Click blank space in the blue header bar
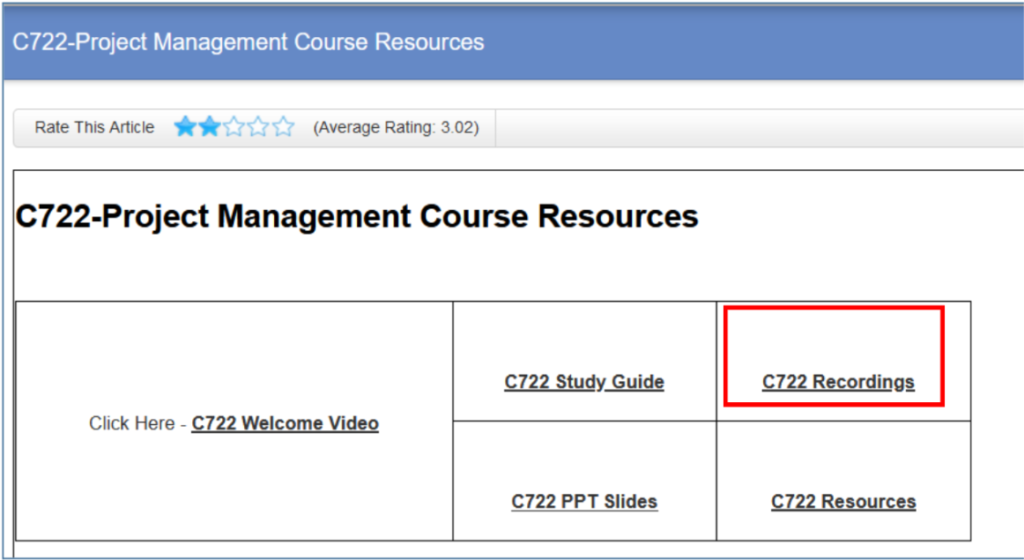The image size is (1024, 560). [751, 42]
